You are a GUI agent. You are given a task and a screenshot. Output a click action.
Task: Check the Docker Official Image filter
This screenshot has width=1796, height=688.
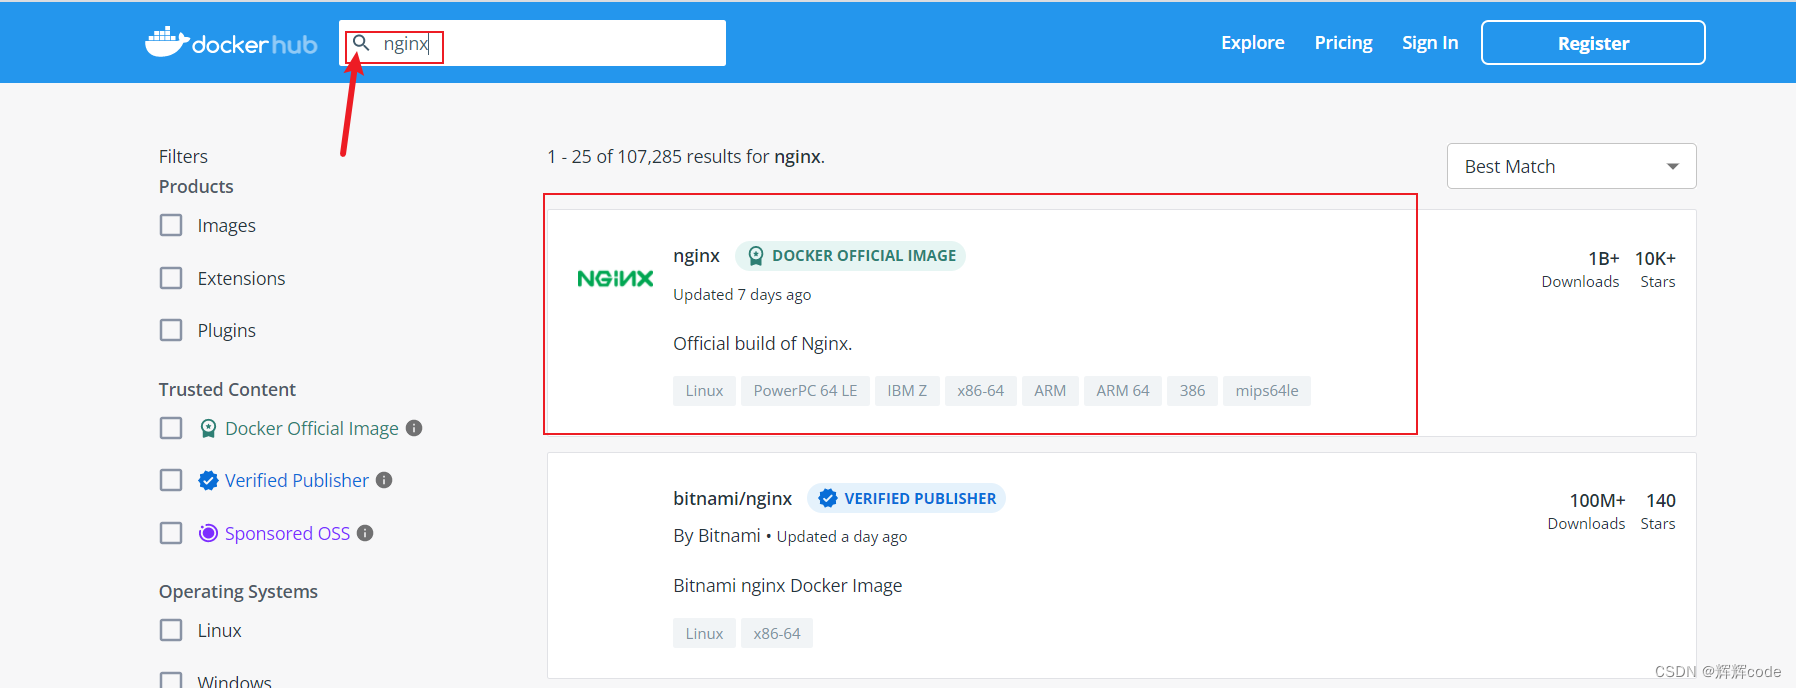coord(171,428)
